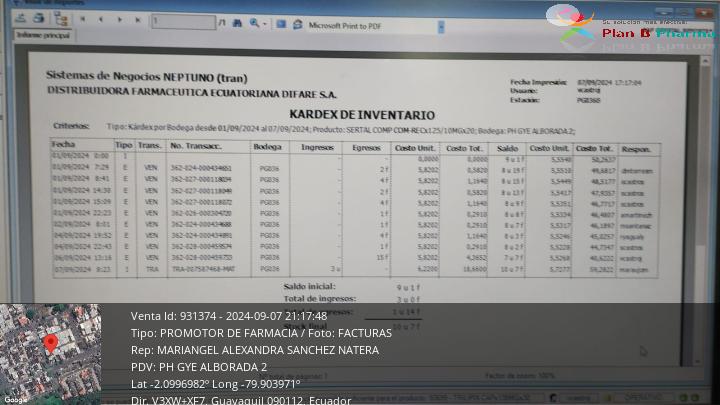Viewport: 720px width, 405px height.
Task: Click the Export report icon
Action: tap(21, 18)
